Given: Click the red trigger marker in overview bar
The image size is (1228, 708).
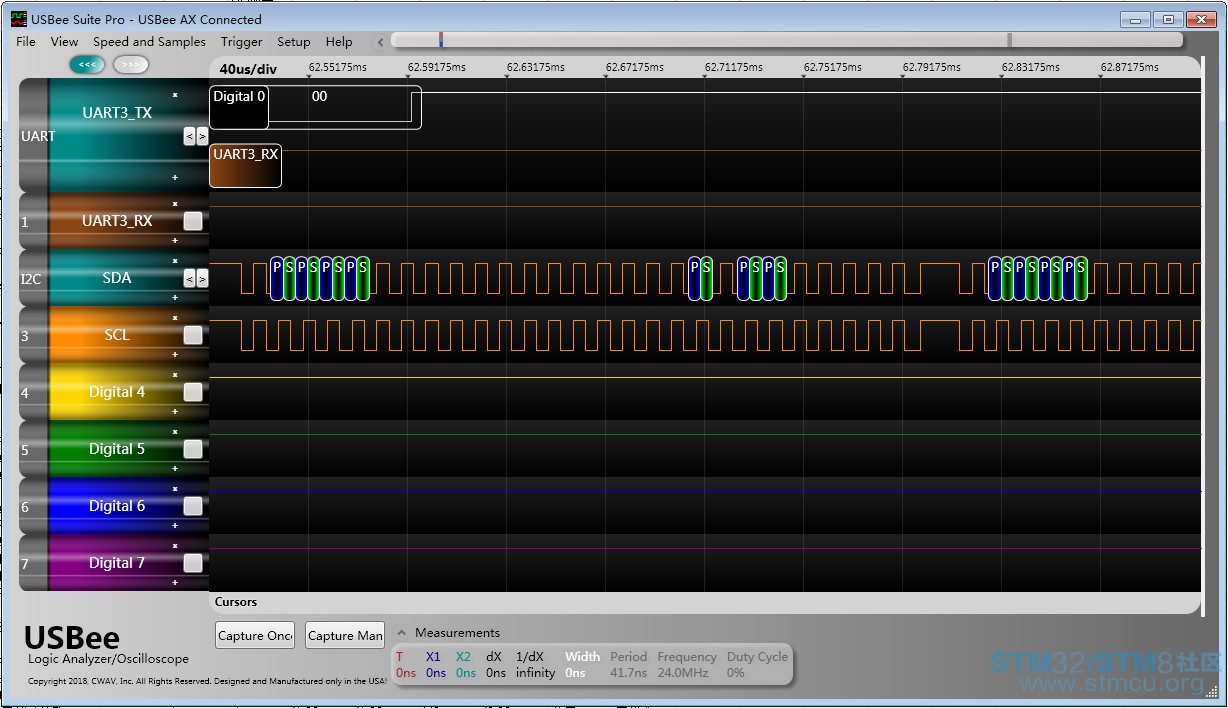Looking at the screenshot, I should coord(441,40).
